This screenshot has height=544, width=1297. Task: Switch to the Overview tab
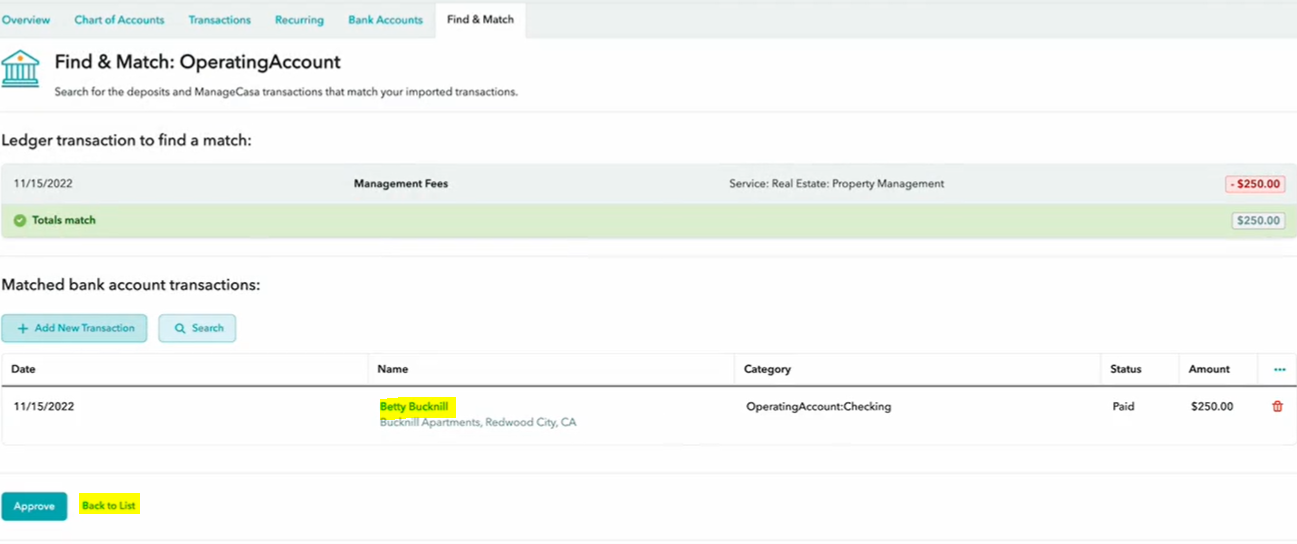click(x=26, y=20)
